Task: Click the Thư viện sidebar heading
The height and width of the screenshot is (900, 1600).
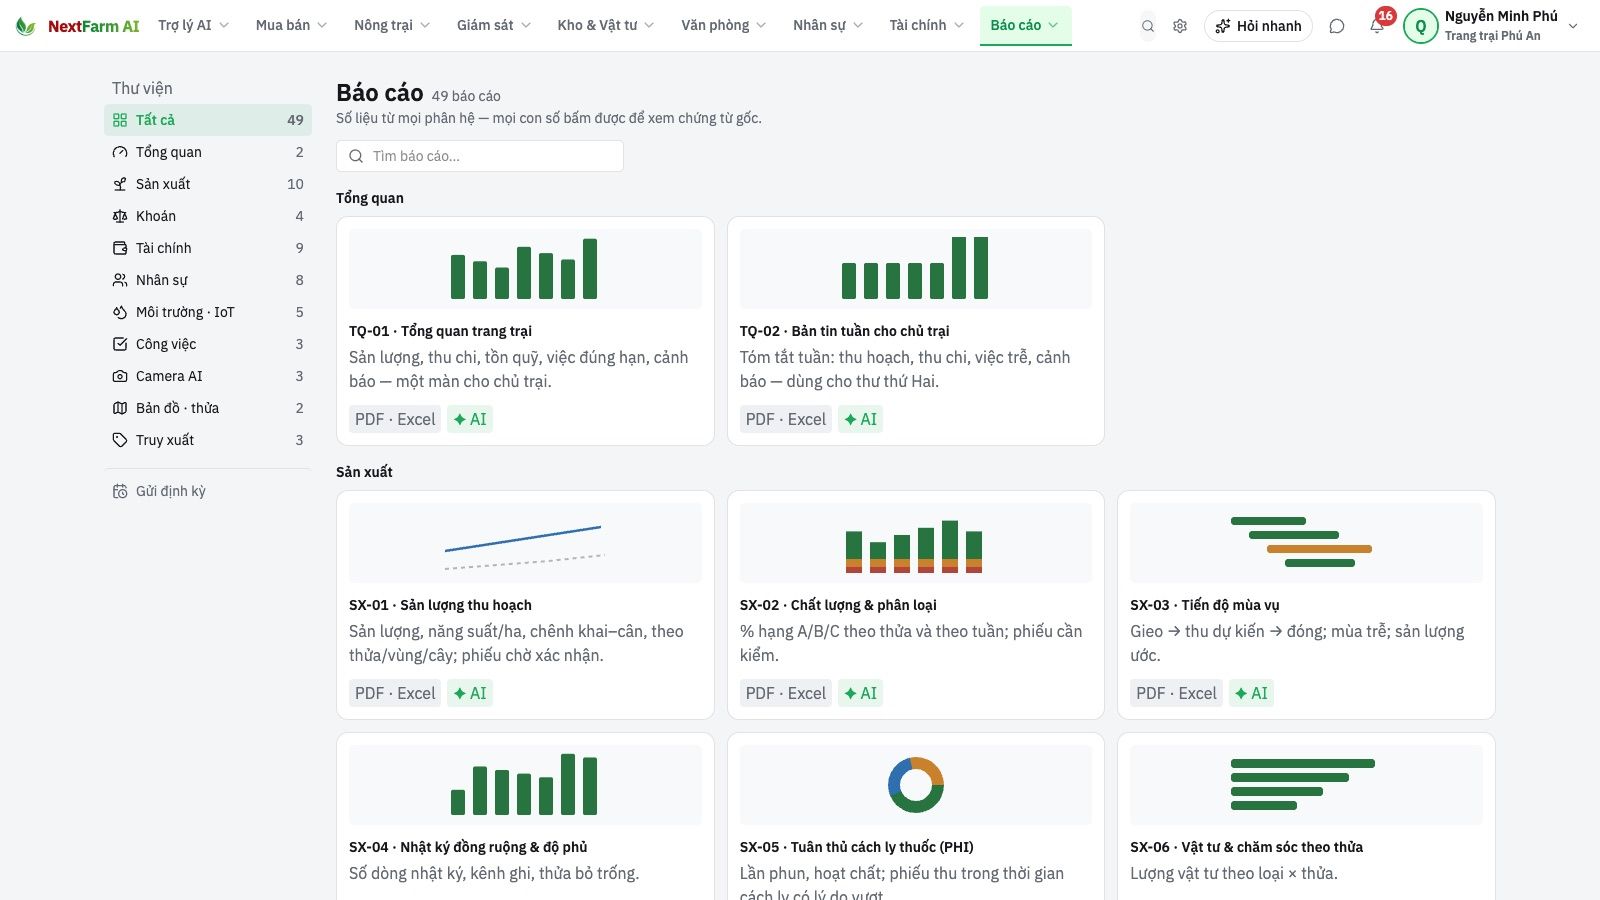Action: tap(142, 88)
